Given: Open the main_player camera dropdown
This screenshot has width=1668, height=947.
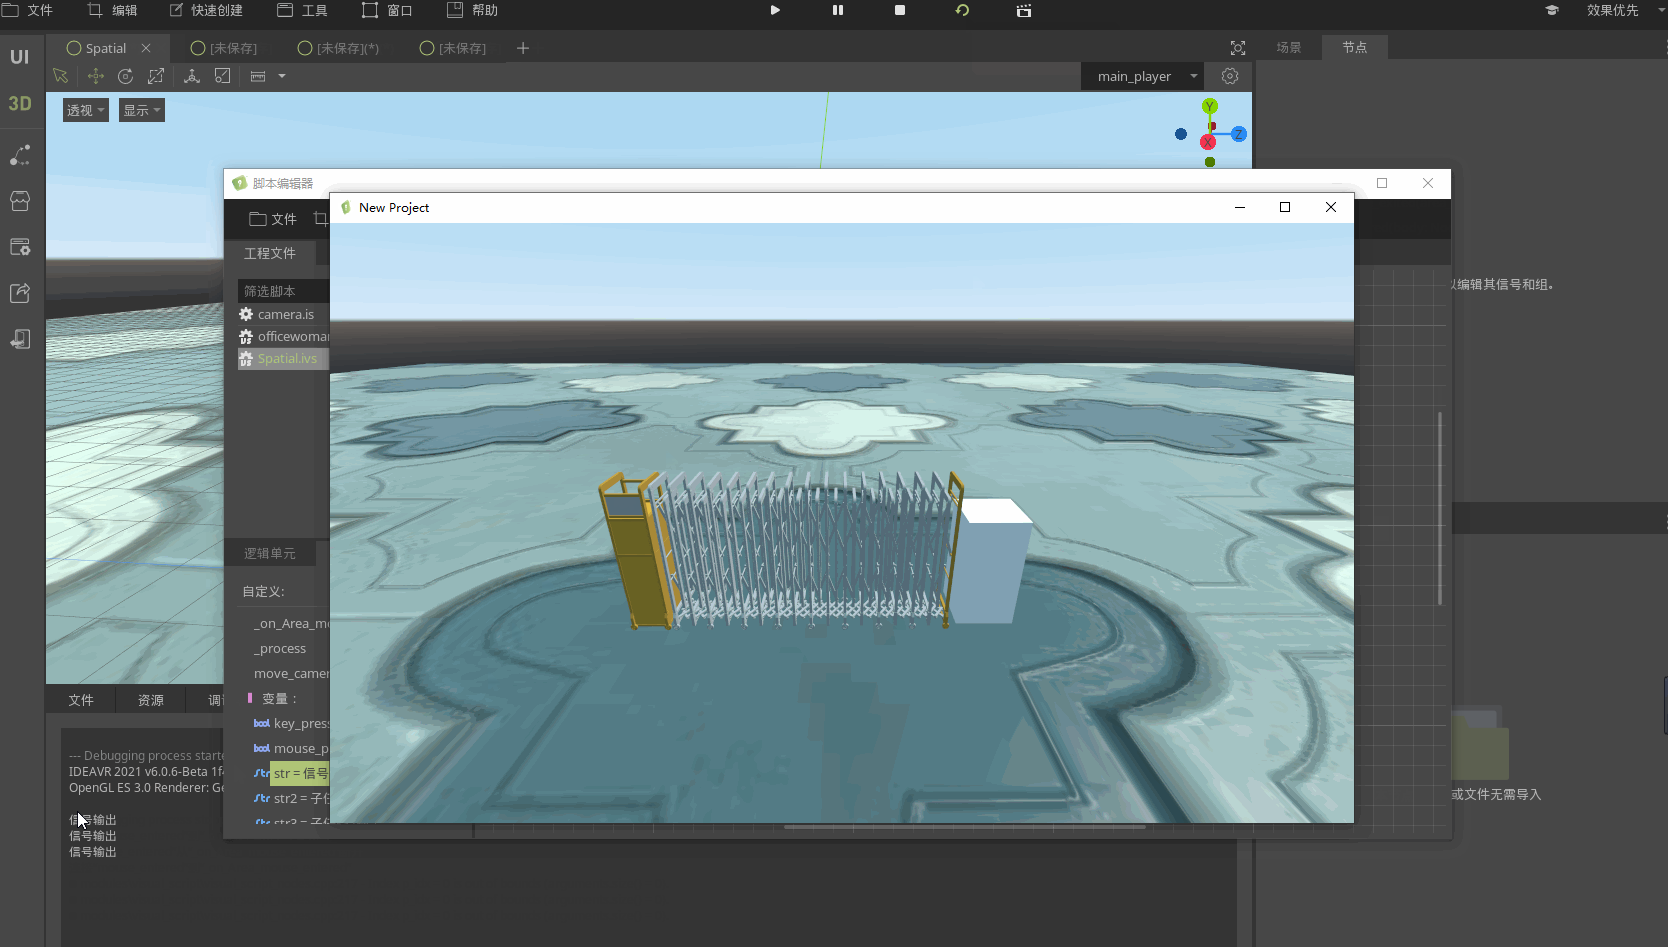Looking at the screenshot, I should click(x=1142, y=76).
